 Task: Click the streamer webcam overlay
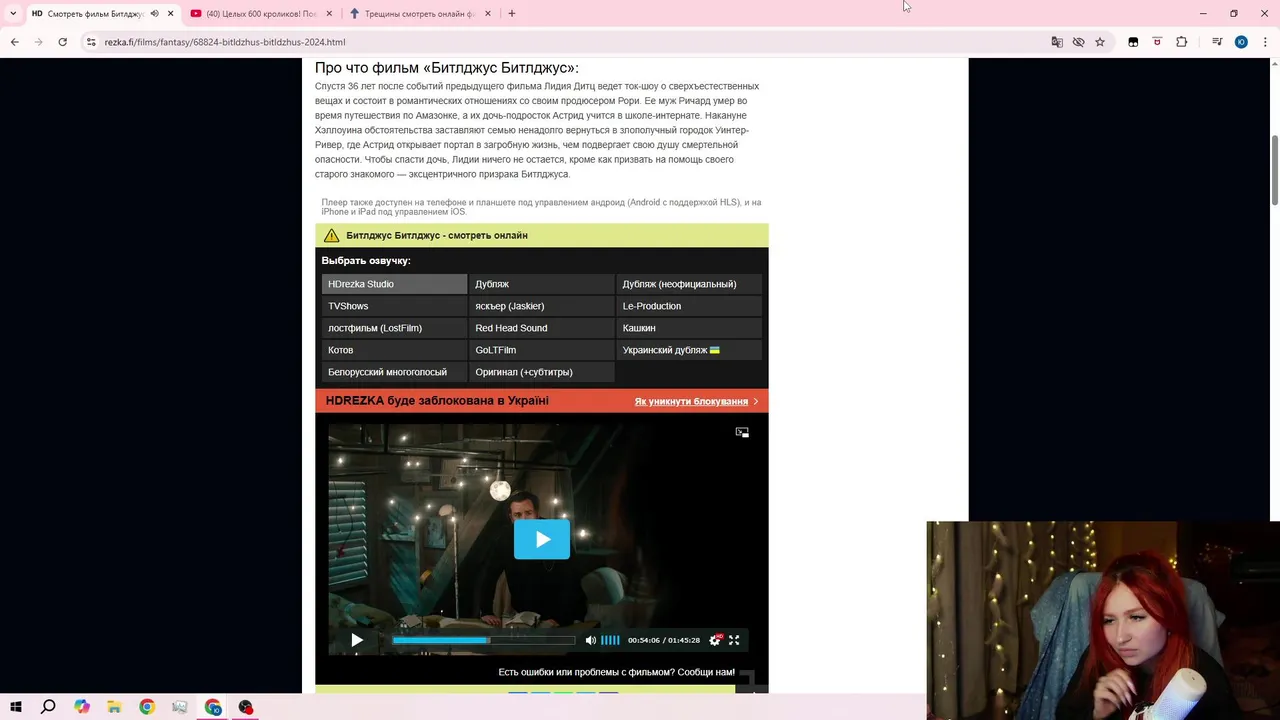(1103, 620)
